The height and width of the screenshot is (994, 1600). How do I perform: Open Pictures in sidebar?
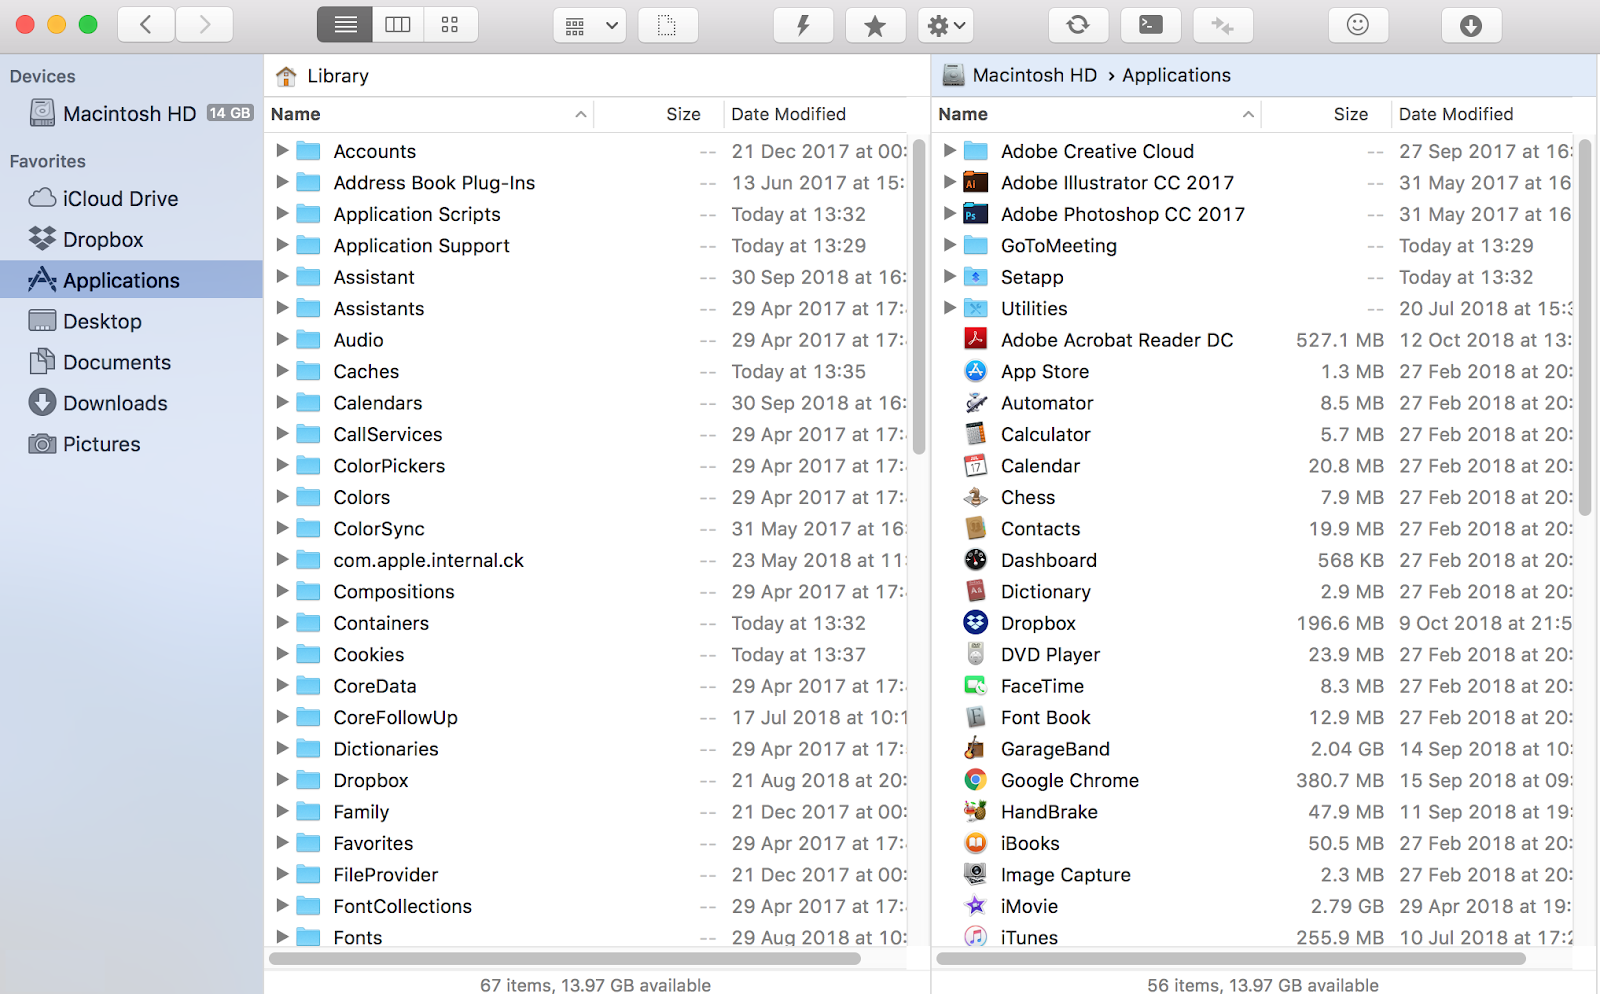pos(131,445)
